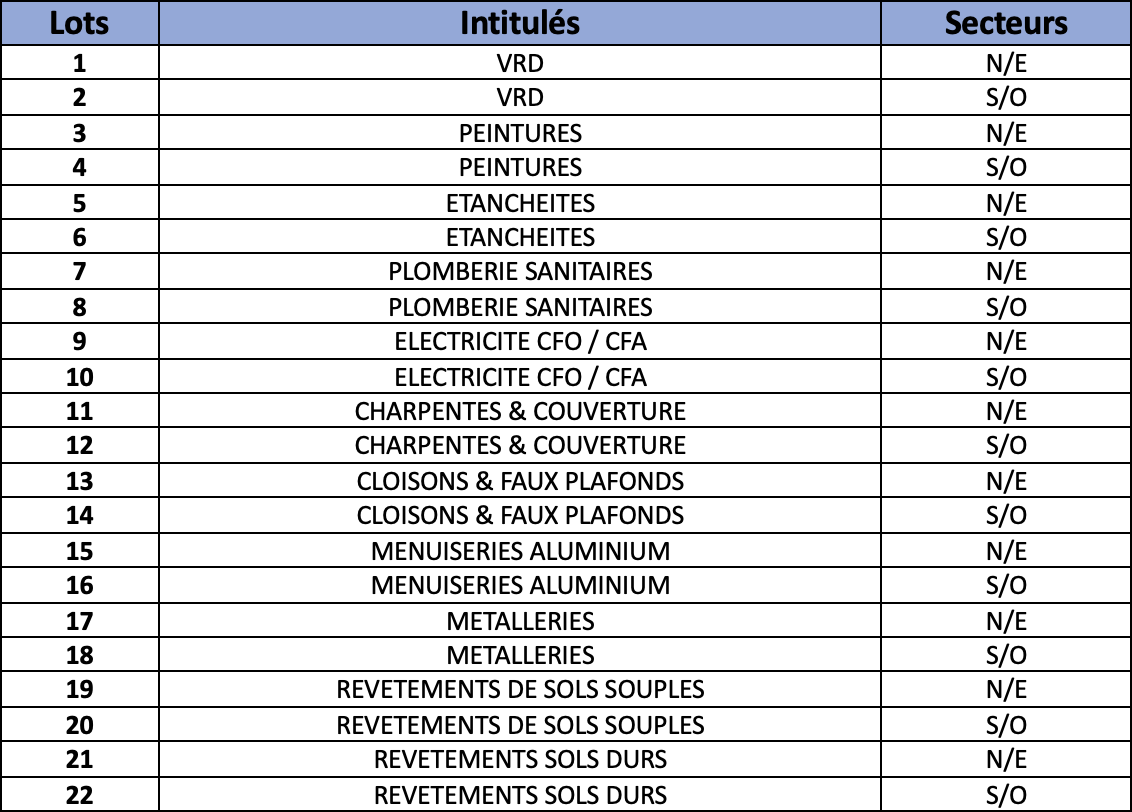Viewport: 1132px width, 812px height.
Task: Select lot number 5 cell
Action: click(x=79, y=203)
